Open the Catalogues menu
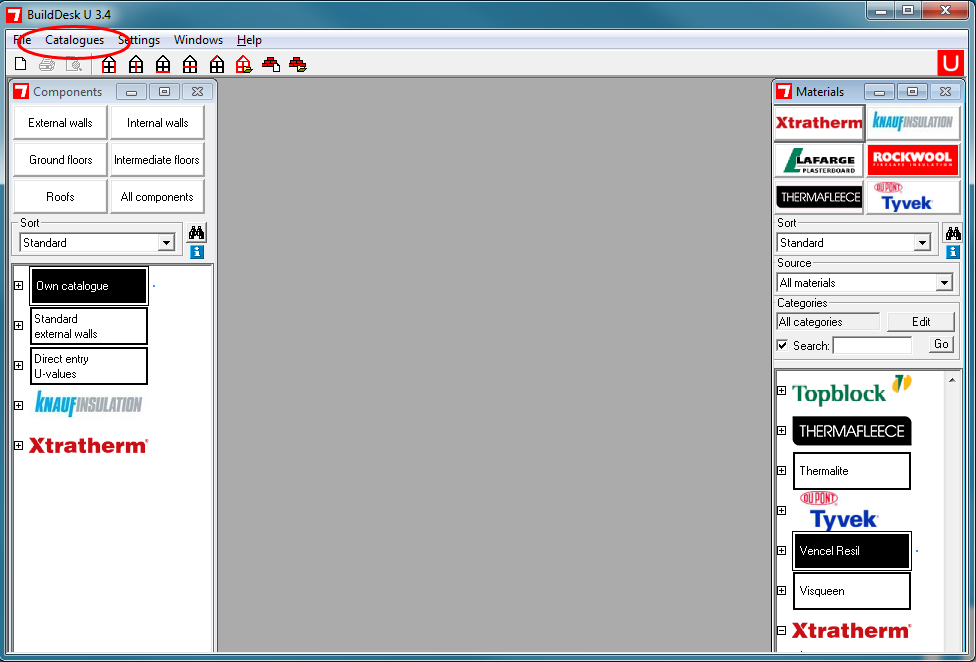This screenshot has height=662, width=976. 75,40
